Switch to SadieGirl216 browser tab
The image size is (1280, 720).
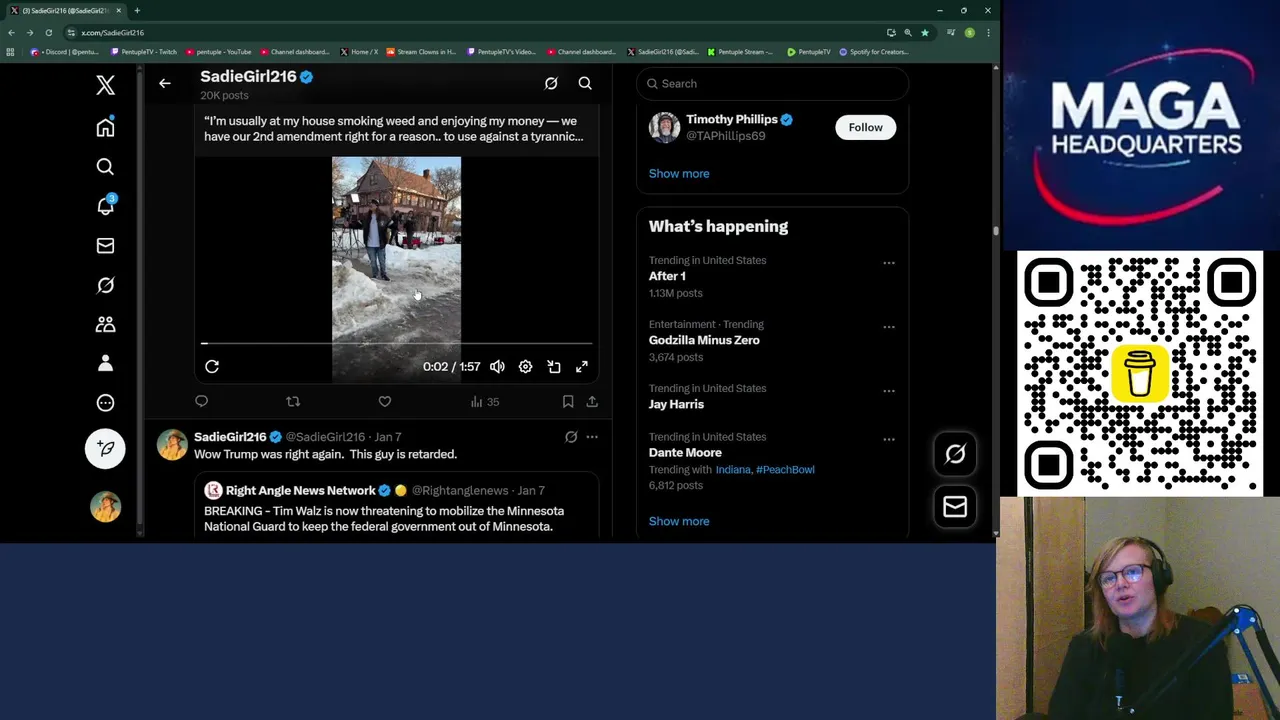65,10
